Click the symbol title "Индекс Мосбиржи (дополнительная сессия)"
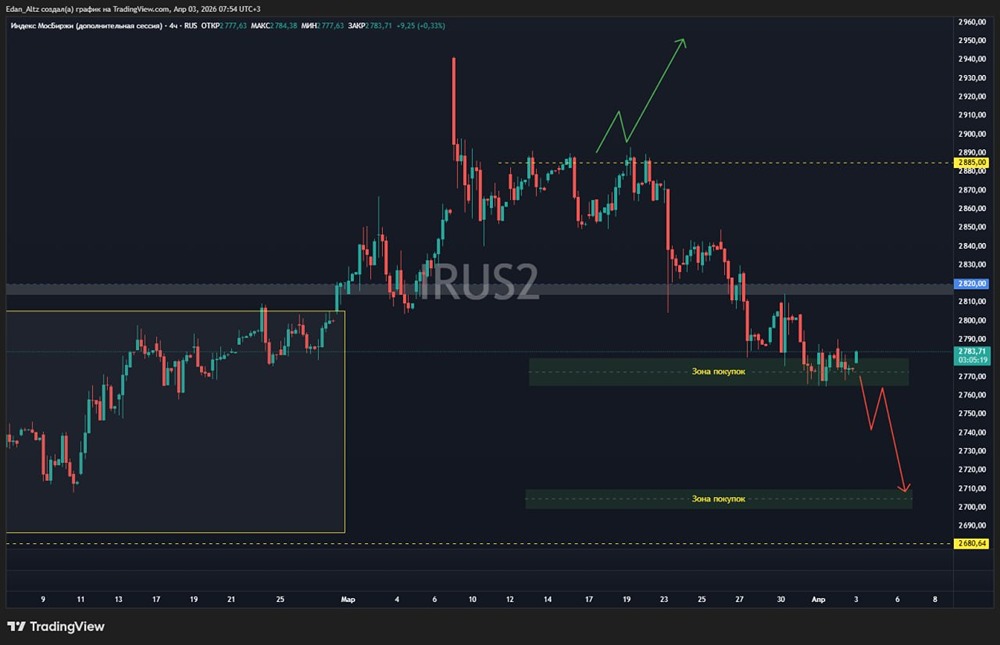The width and height of the screenshot is (1000, 645). pyautogui.click(x=86, y=26)
